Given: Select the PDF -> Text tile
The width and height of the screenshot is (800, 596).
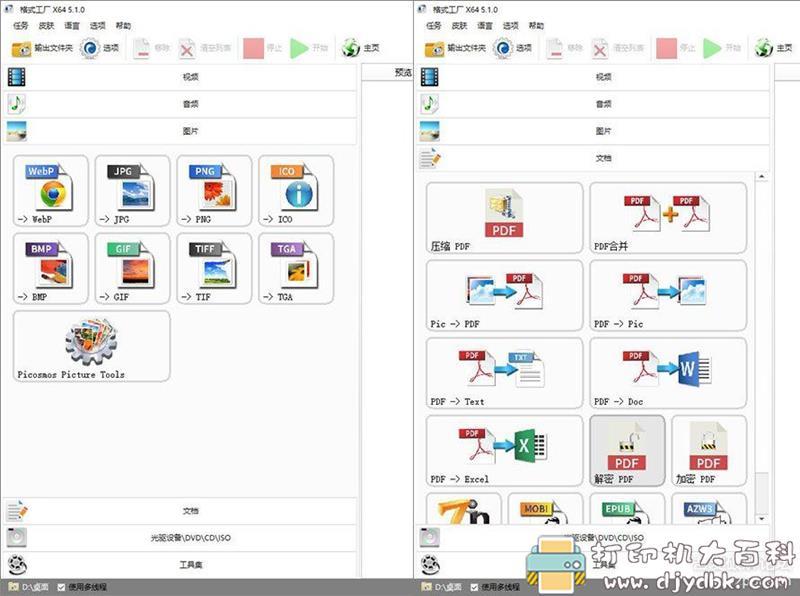Looking at the screenshot, I should point(504,373).
